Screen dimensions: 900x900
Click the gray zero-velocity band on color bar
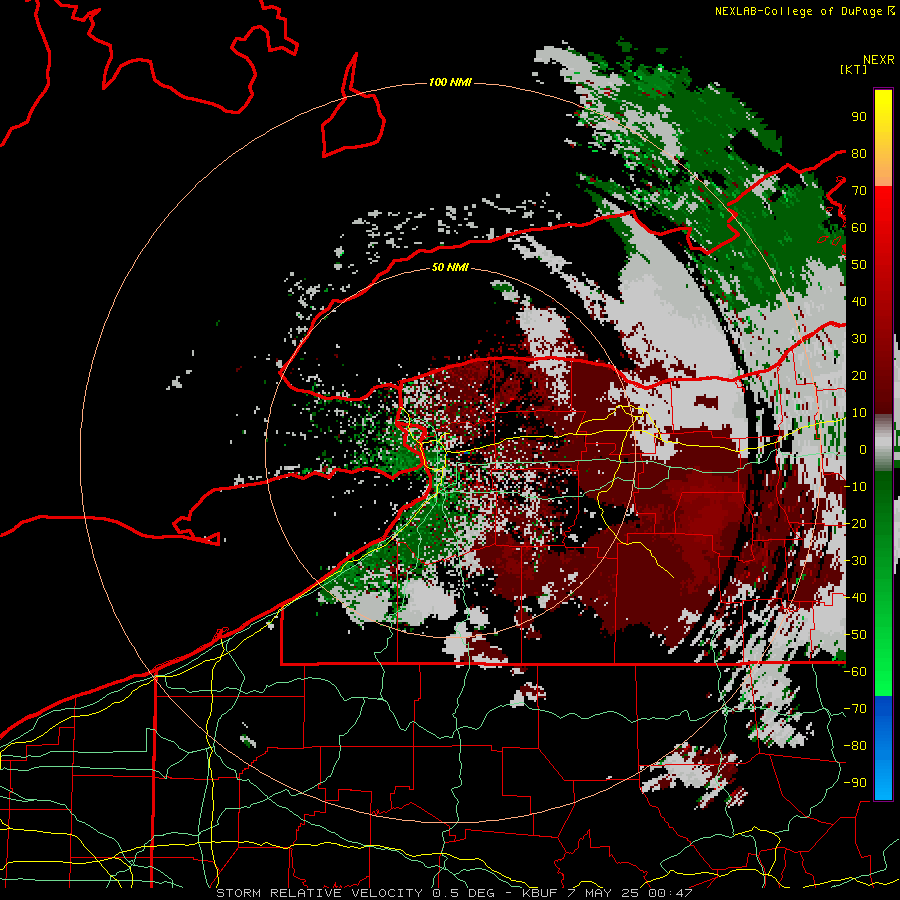pyautogui.click(x=883, y=442)
